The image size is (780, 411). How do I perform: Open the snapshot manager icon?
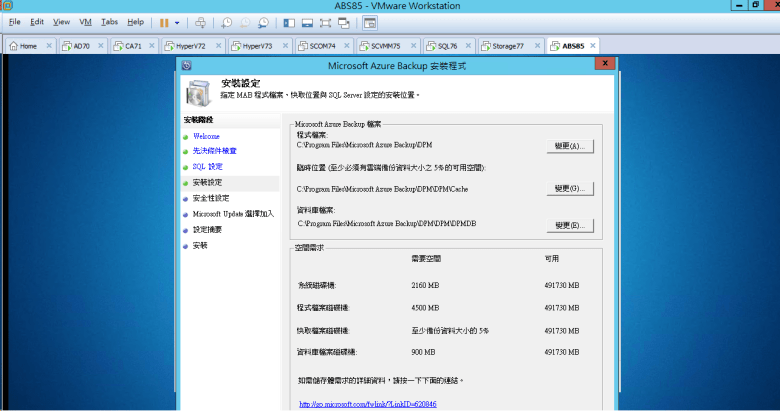(263, 21)
